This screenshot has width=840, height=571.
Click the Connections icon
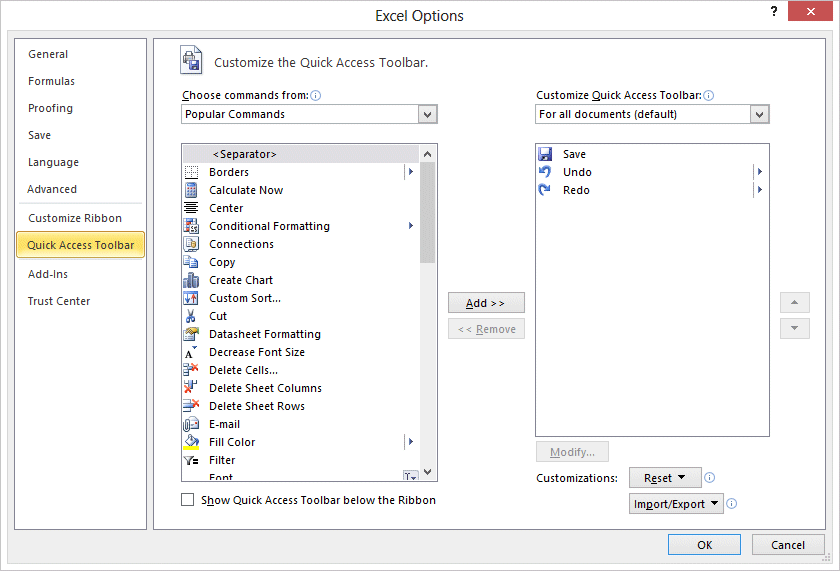[191, 244]
